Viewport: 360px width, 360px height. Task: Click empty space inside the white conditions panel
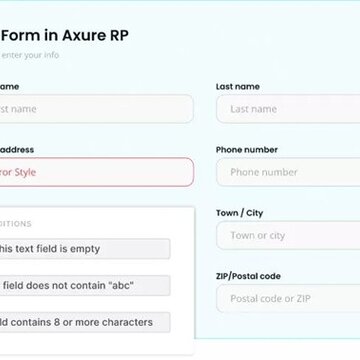(182, 343)
